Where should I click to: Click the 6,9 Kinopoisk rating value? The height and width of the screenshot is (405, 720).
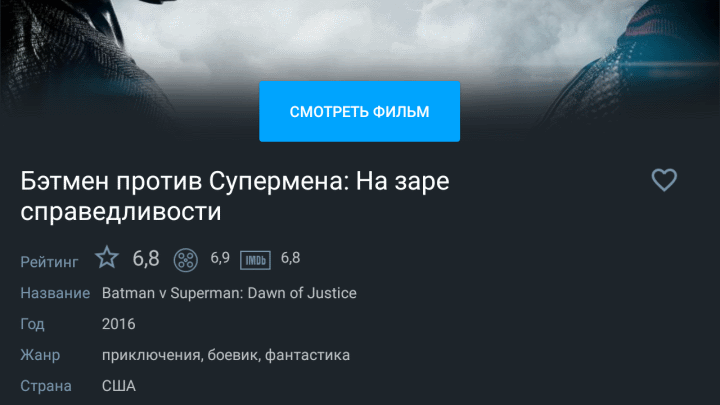(x=220, y=258)
